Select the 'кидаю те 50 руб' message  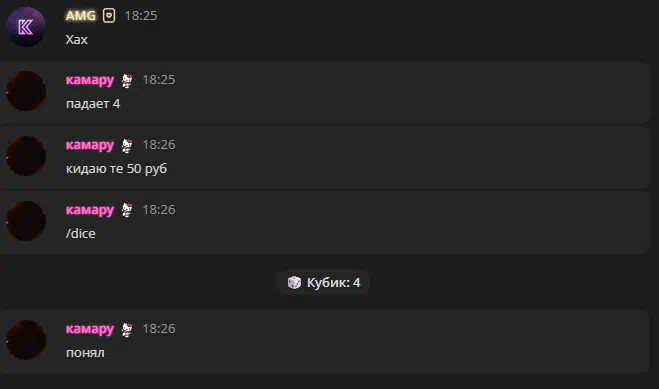click(x=116, y=168)
